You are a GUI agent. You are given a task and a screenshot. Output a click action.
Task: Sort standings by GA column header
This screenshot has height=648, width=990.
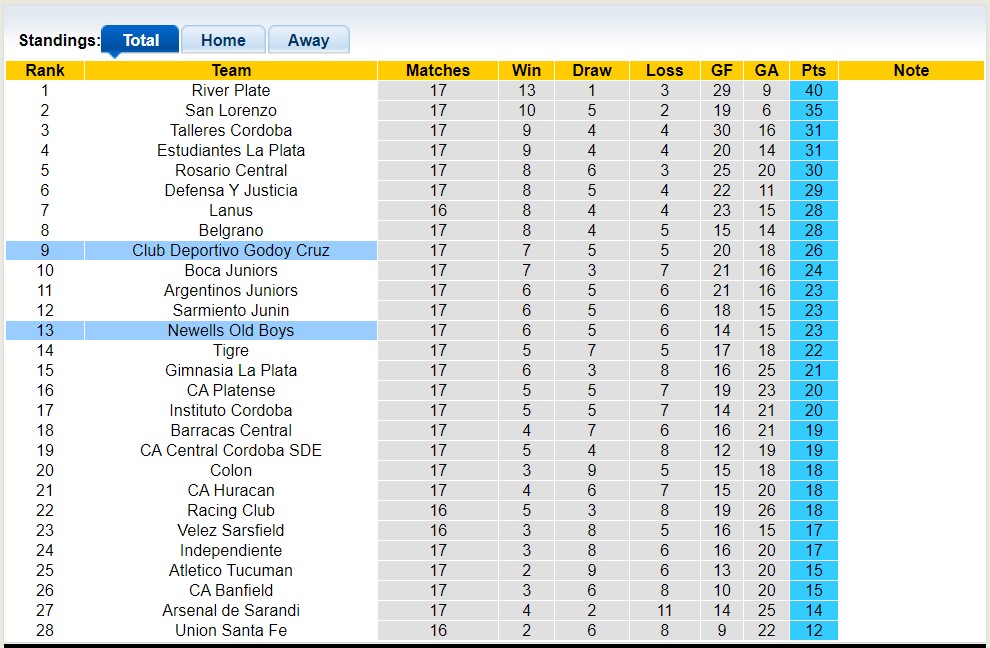tap(766, 70)
